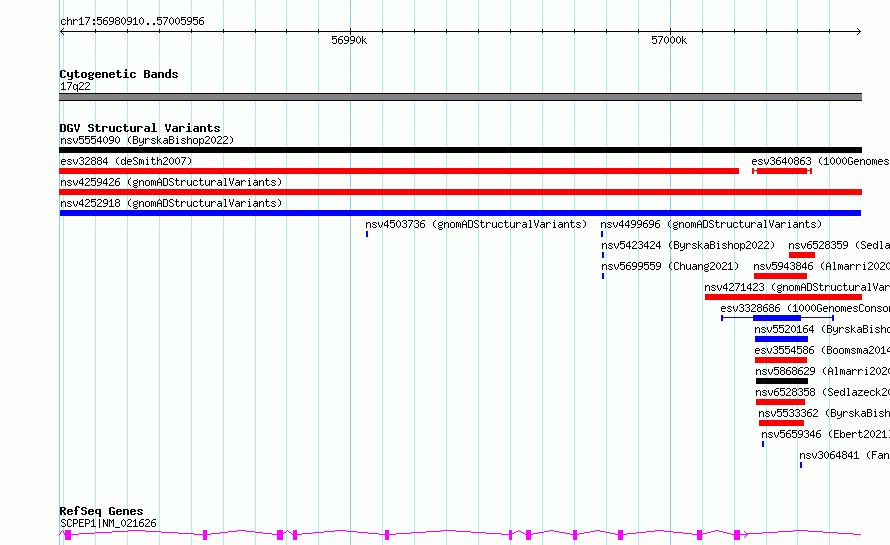Click the nsv5943846 red variant bar

780,276
